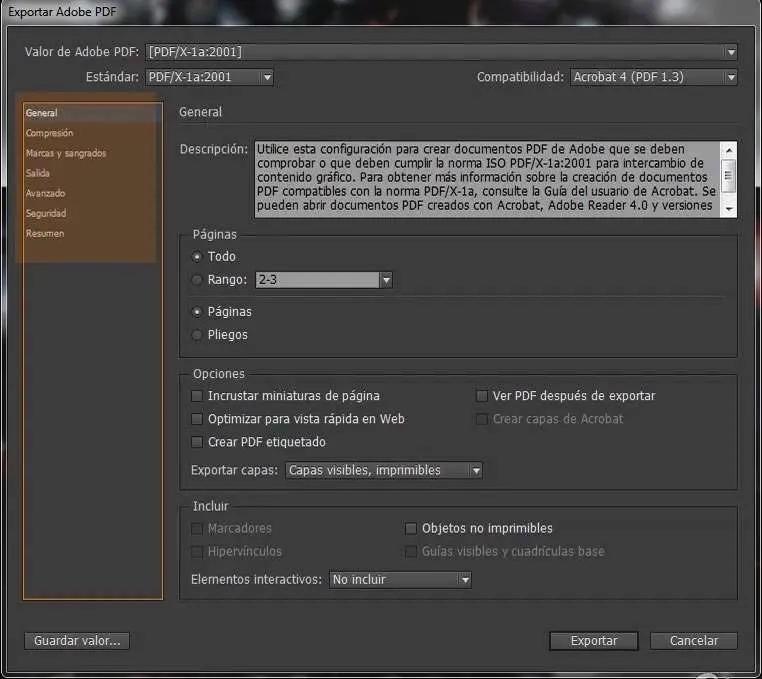Tick the Hipervínculos checkbox
This screenshot has height=679, width=762.
pos(197,552)
